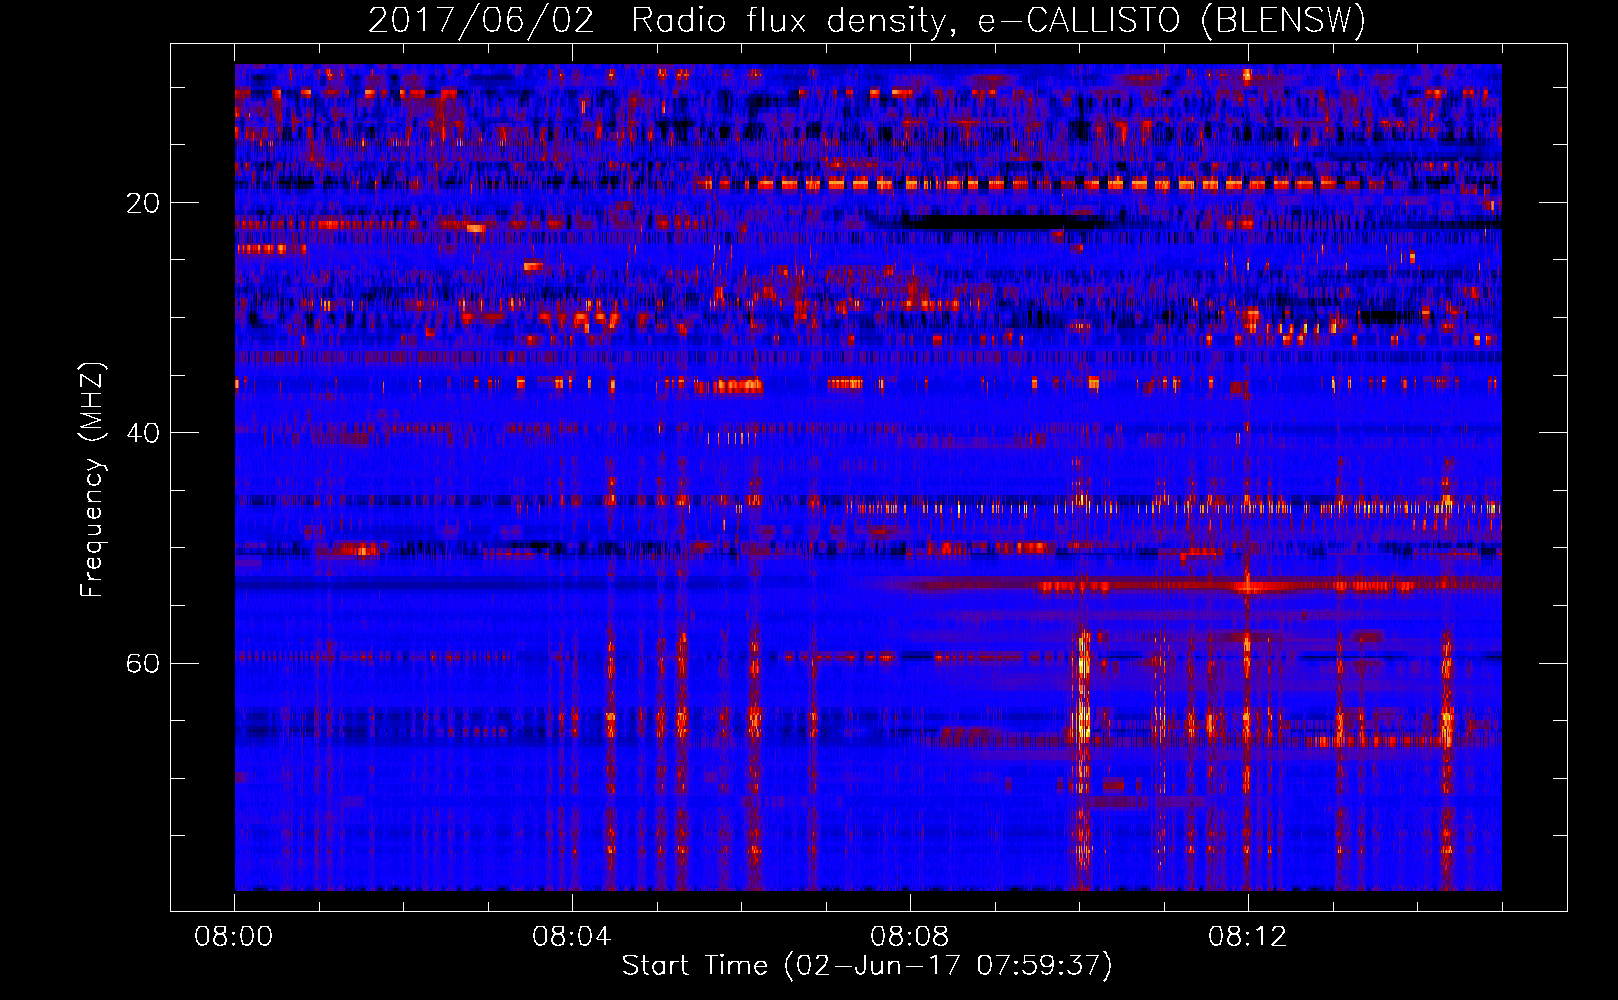Click the 'Frequency (MHZ)' axis label

click(92, 480)
